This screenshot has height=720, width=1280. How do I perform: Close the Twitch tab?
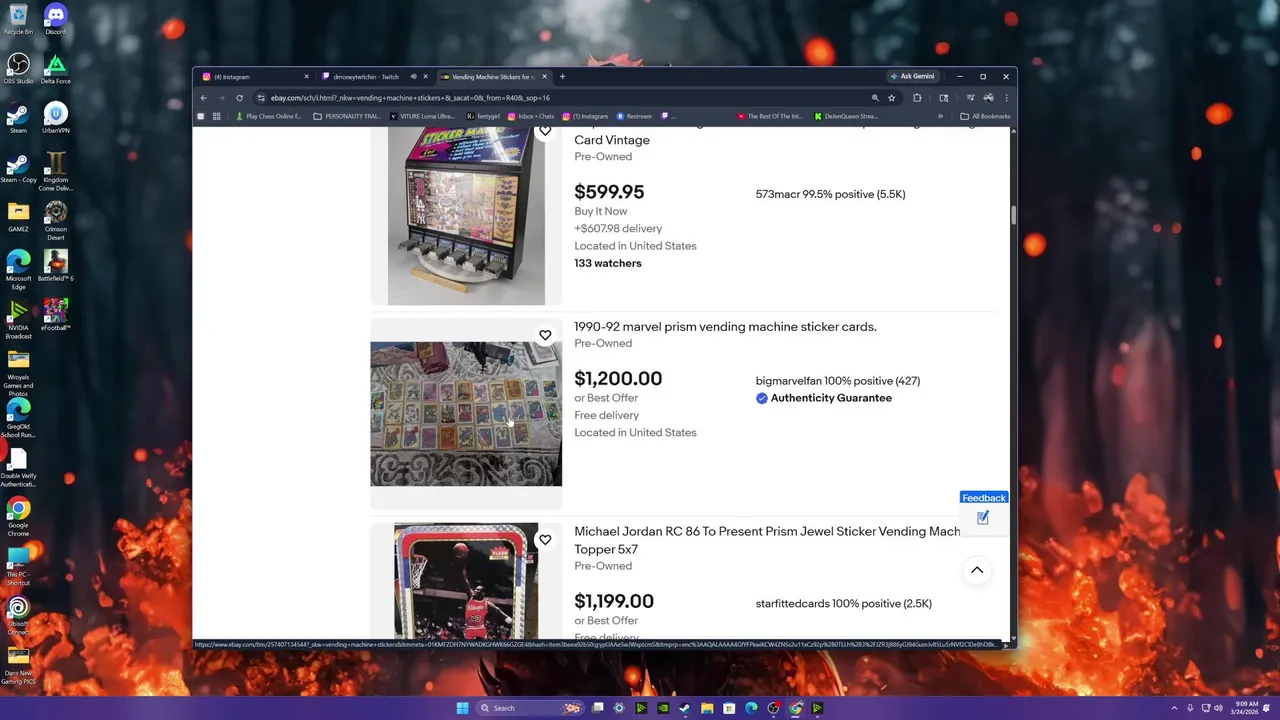tap(425, 77)
